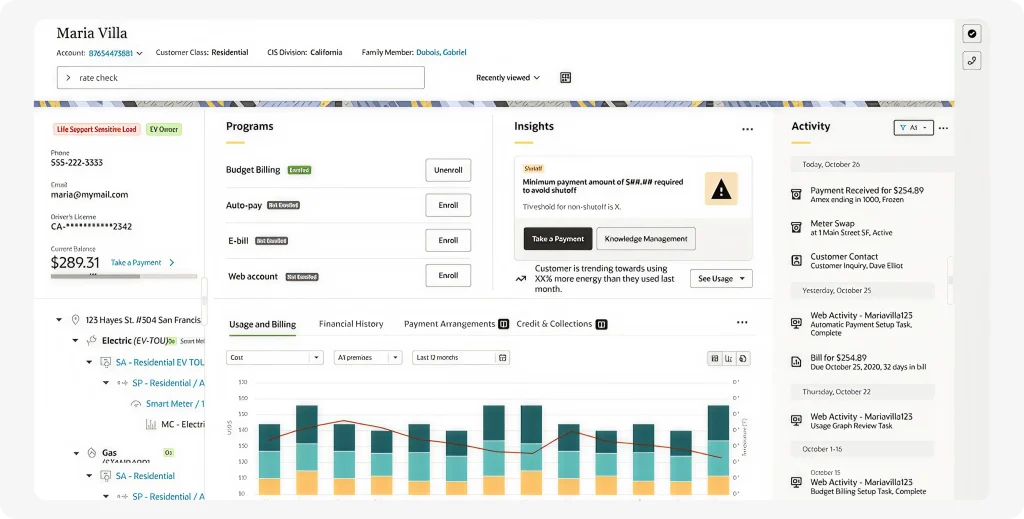This screenshot has width=1024, height=519.
Task: Open the Smart Meter link in the tree
Action: pyautogui.click(x=174, y=404)
